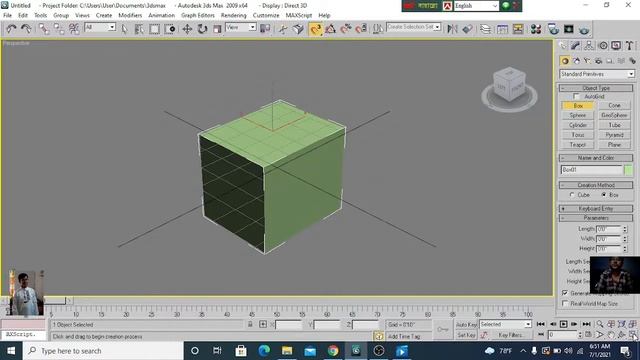Viewport: 640px width, 360px height.
Task: Toggle the Angle Snap icon
Action: 331,29
